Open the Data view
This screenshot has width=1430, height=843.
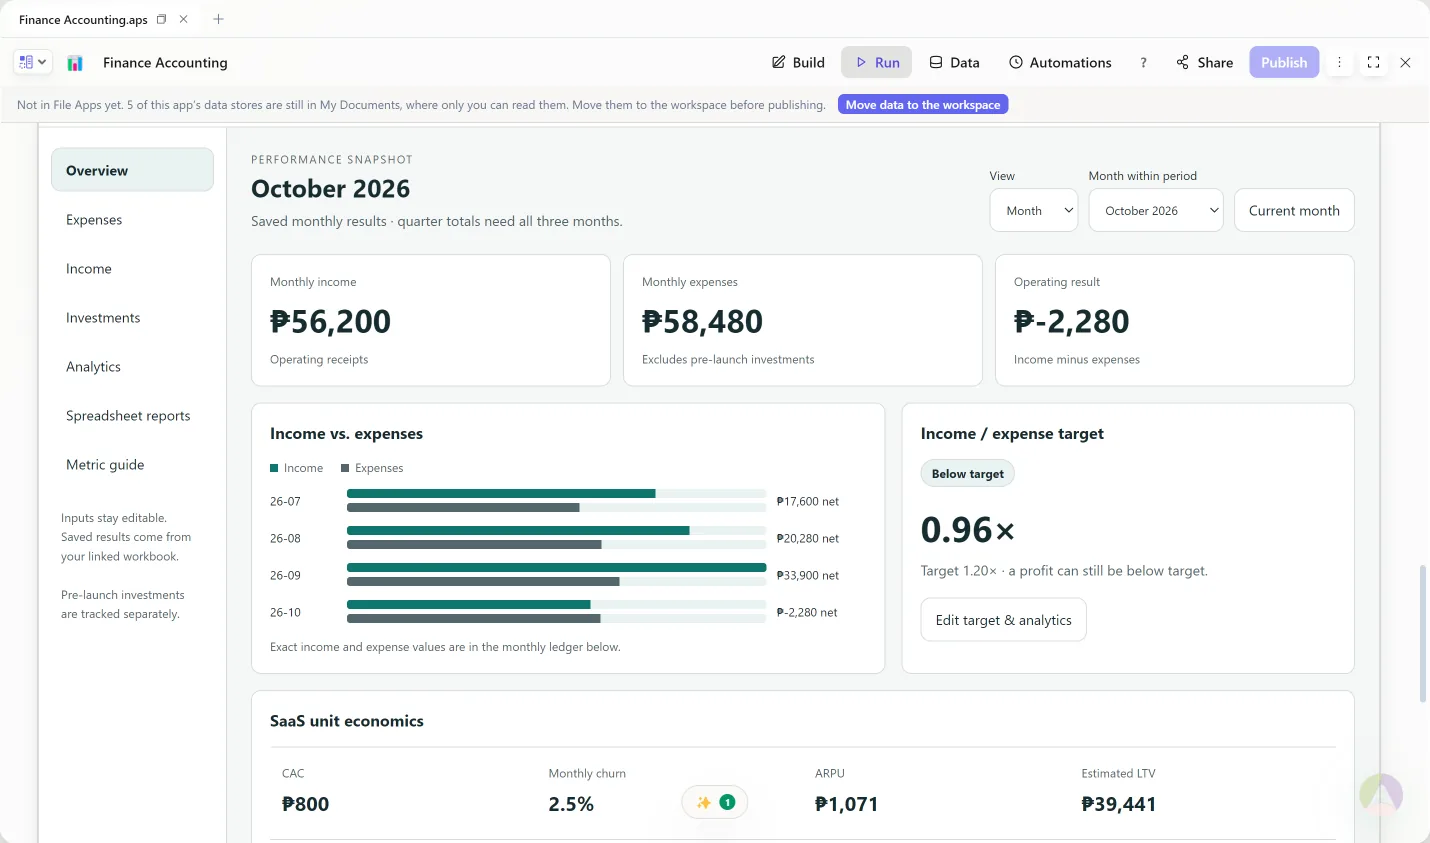tap(954, 62)
